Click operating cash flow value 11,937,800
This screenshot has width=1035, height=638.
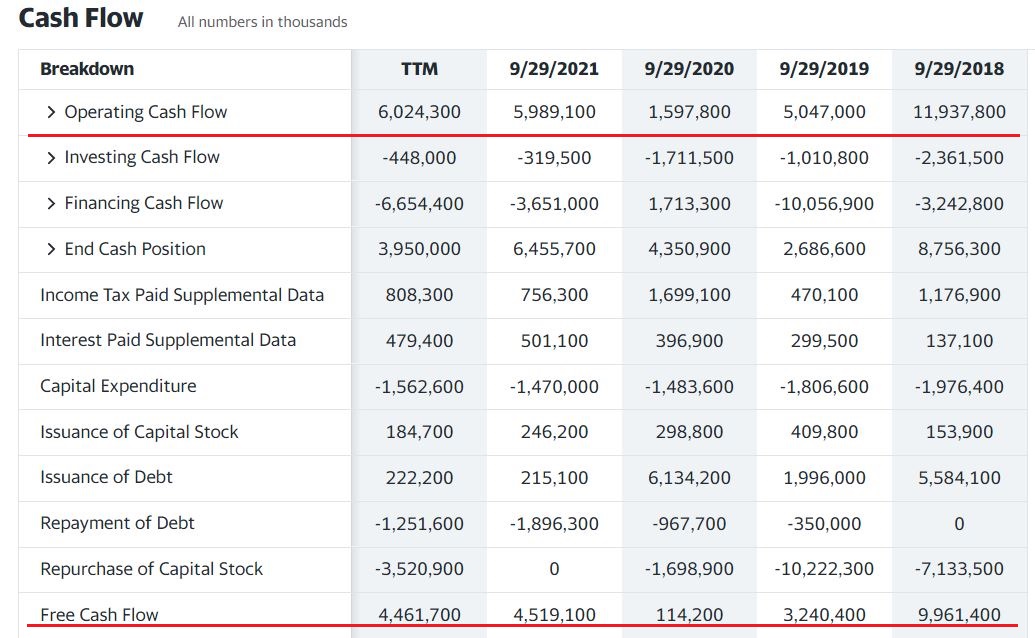point(959,112)
